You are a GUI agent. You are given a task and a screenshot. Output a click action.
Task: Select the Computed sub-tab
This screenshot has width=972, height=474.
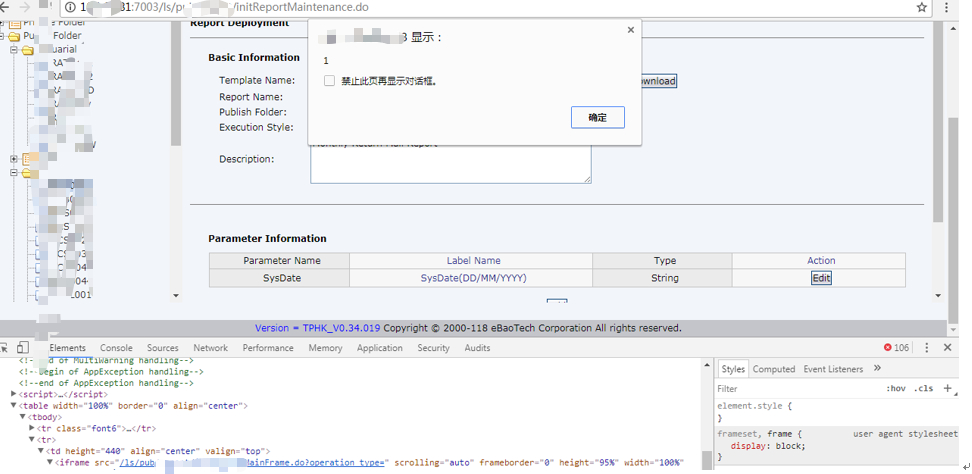point(774,369)
